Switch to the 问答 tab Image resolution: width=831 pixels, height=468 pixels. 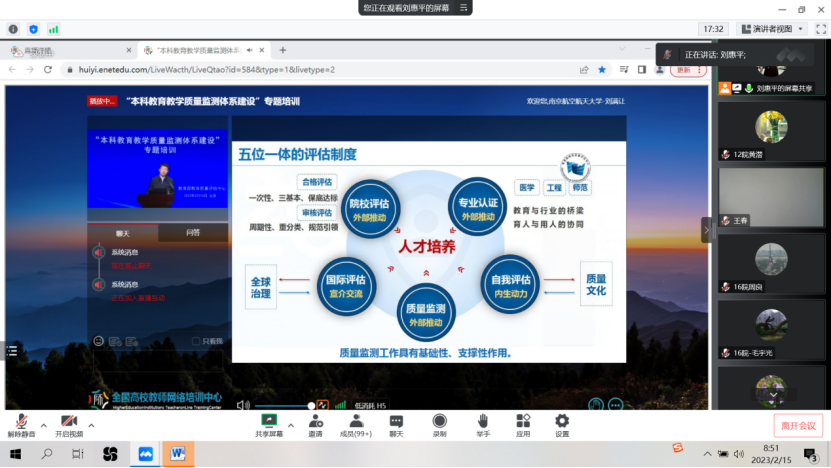(193, 232)
